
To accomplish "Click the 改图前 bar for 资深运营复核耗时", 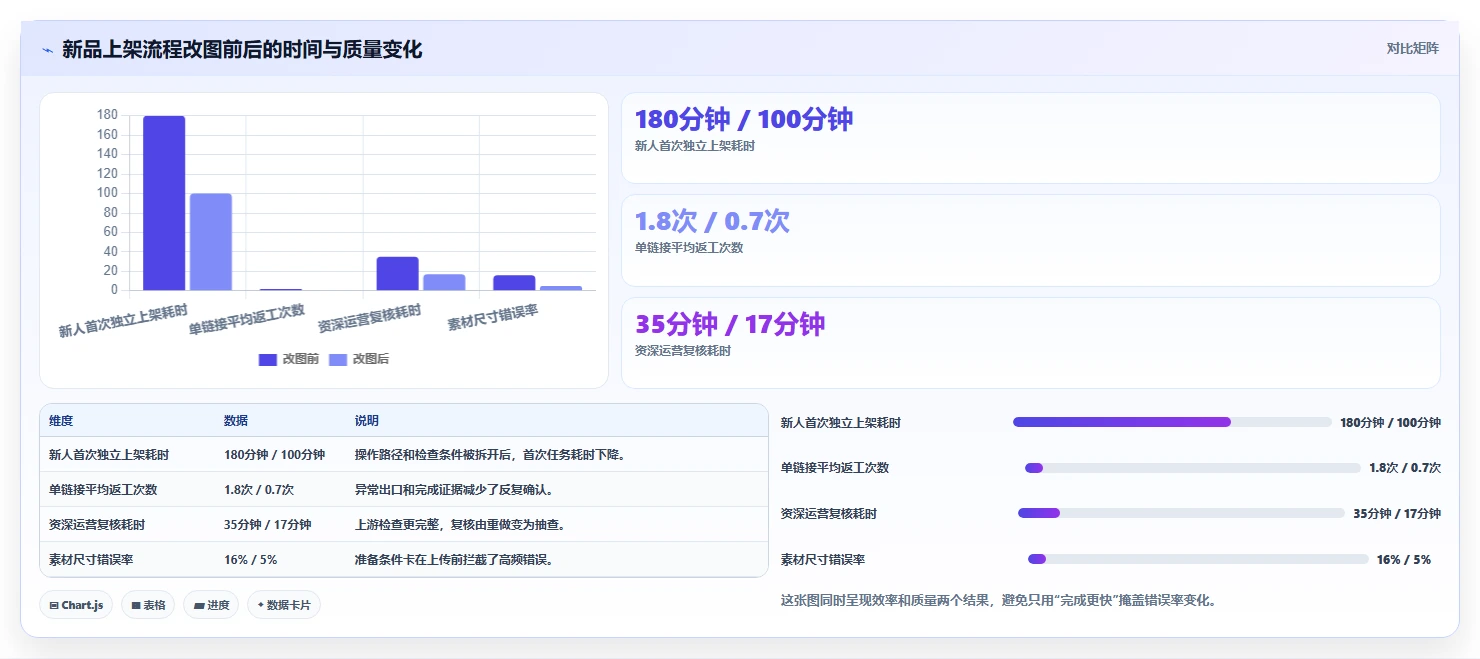I will (x=397, y=274).
